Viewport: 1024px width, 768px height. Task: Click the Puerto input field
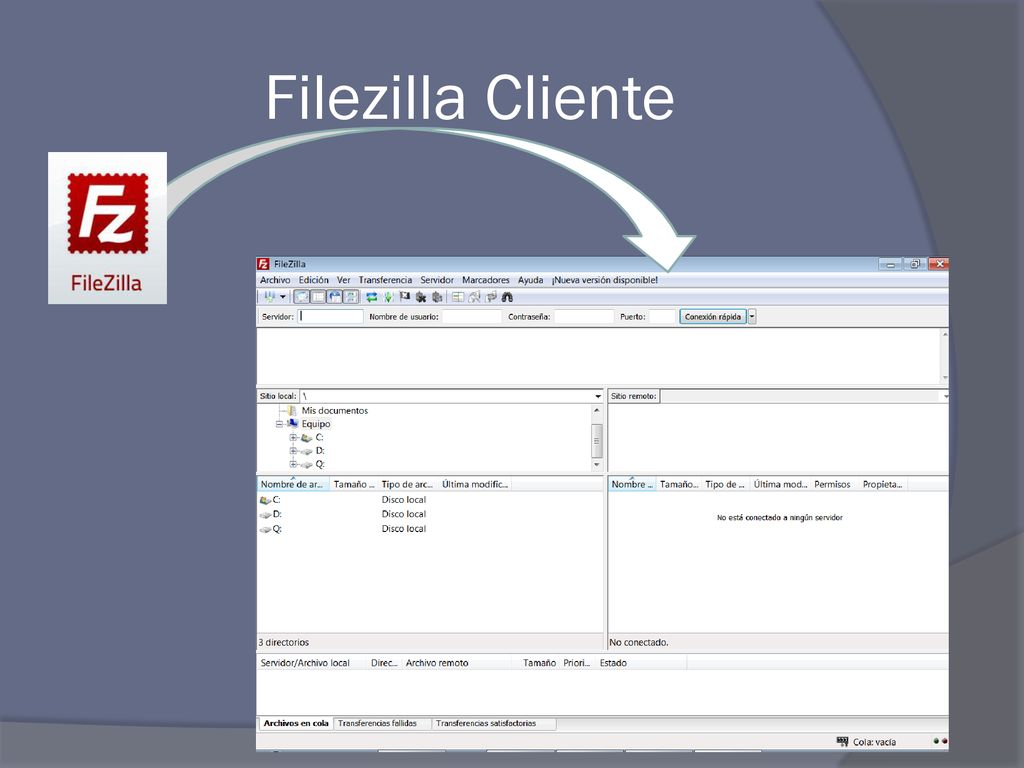click(x=662, y=317)
